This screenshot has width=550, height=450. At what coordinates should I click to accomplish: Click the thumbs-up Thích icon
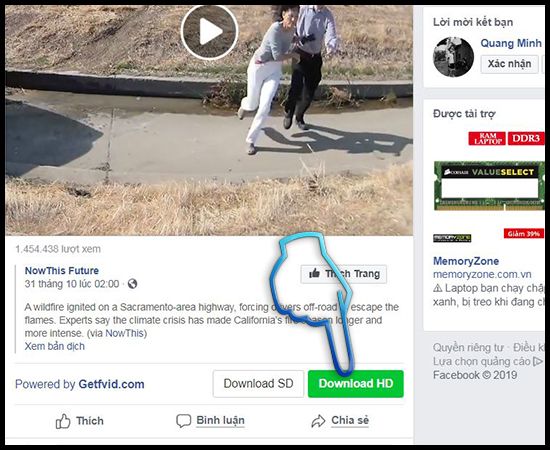tap(63, 421)
